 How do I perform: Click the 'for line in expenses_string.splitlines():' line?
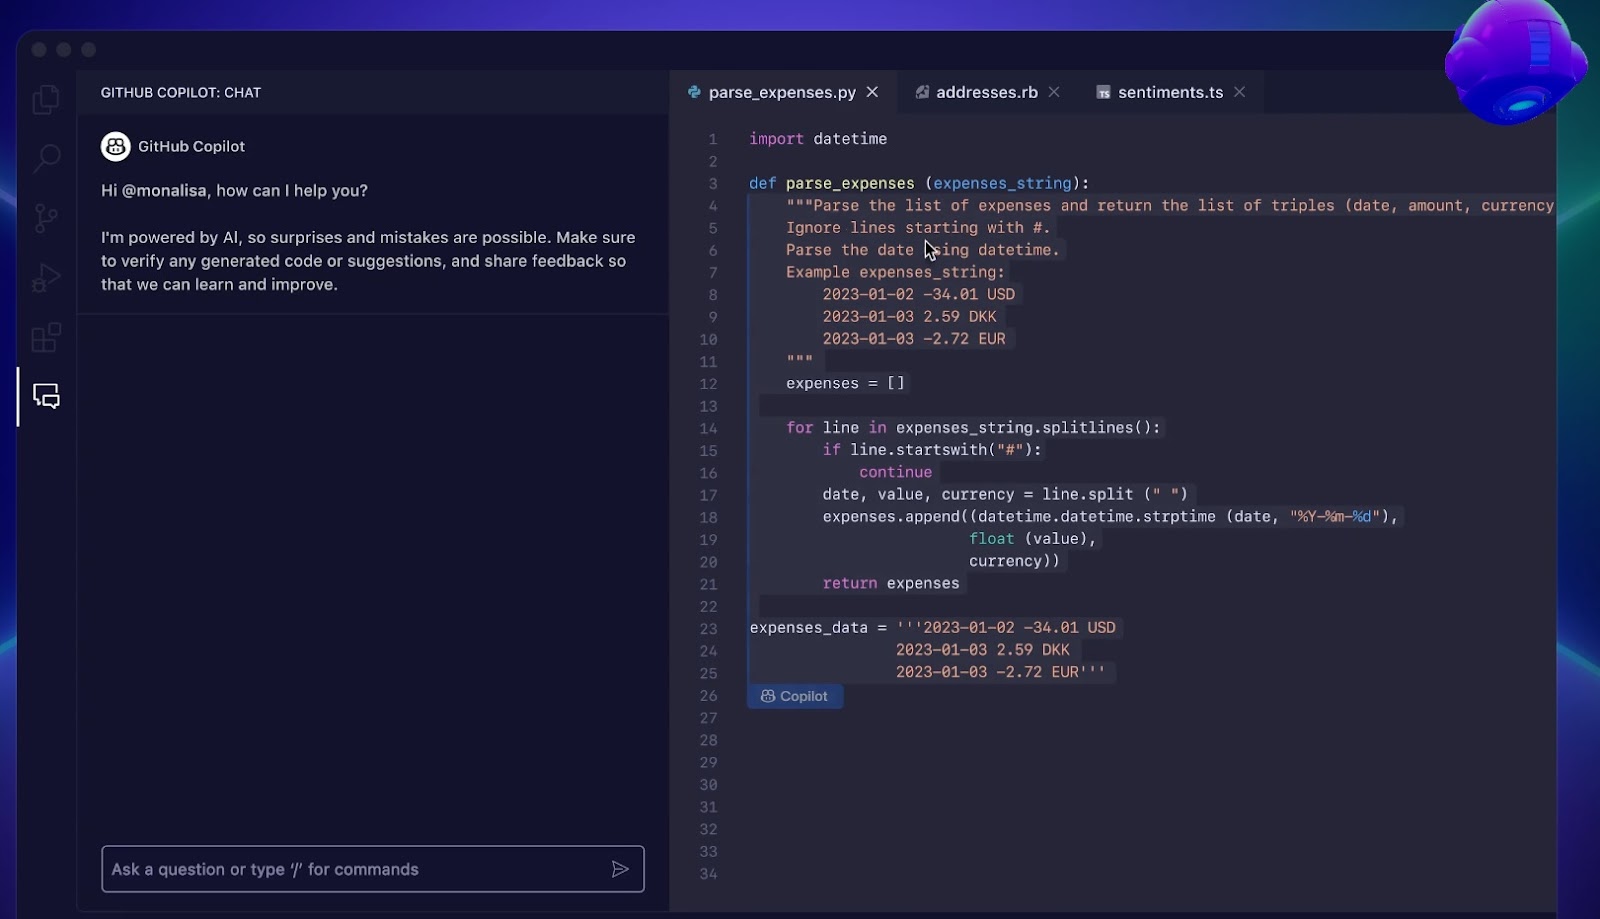point(973,428)
